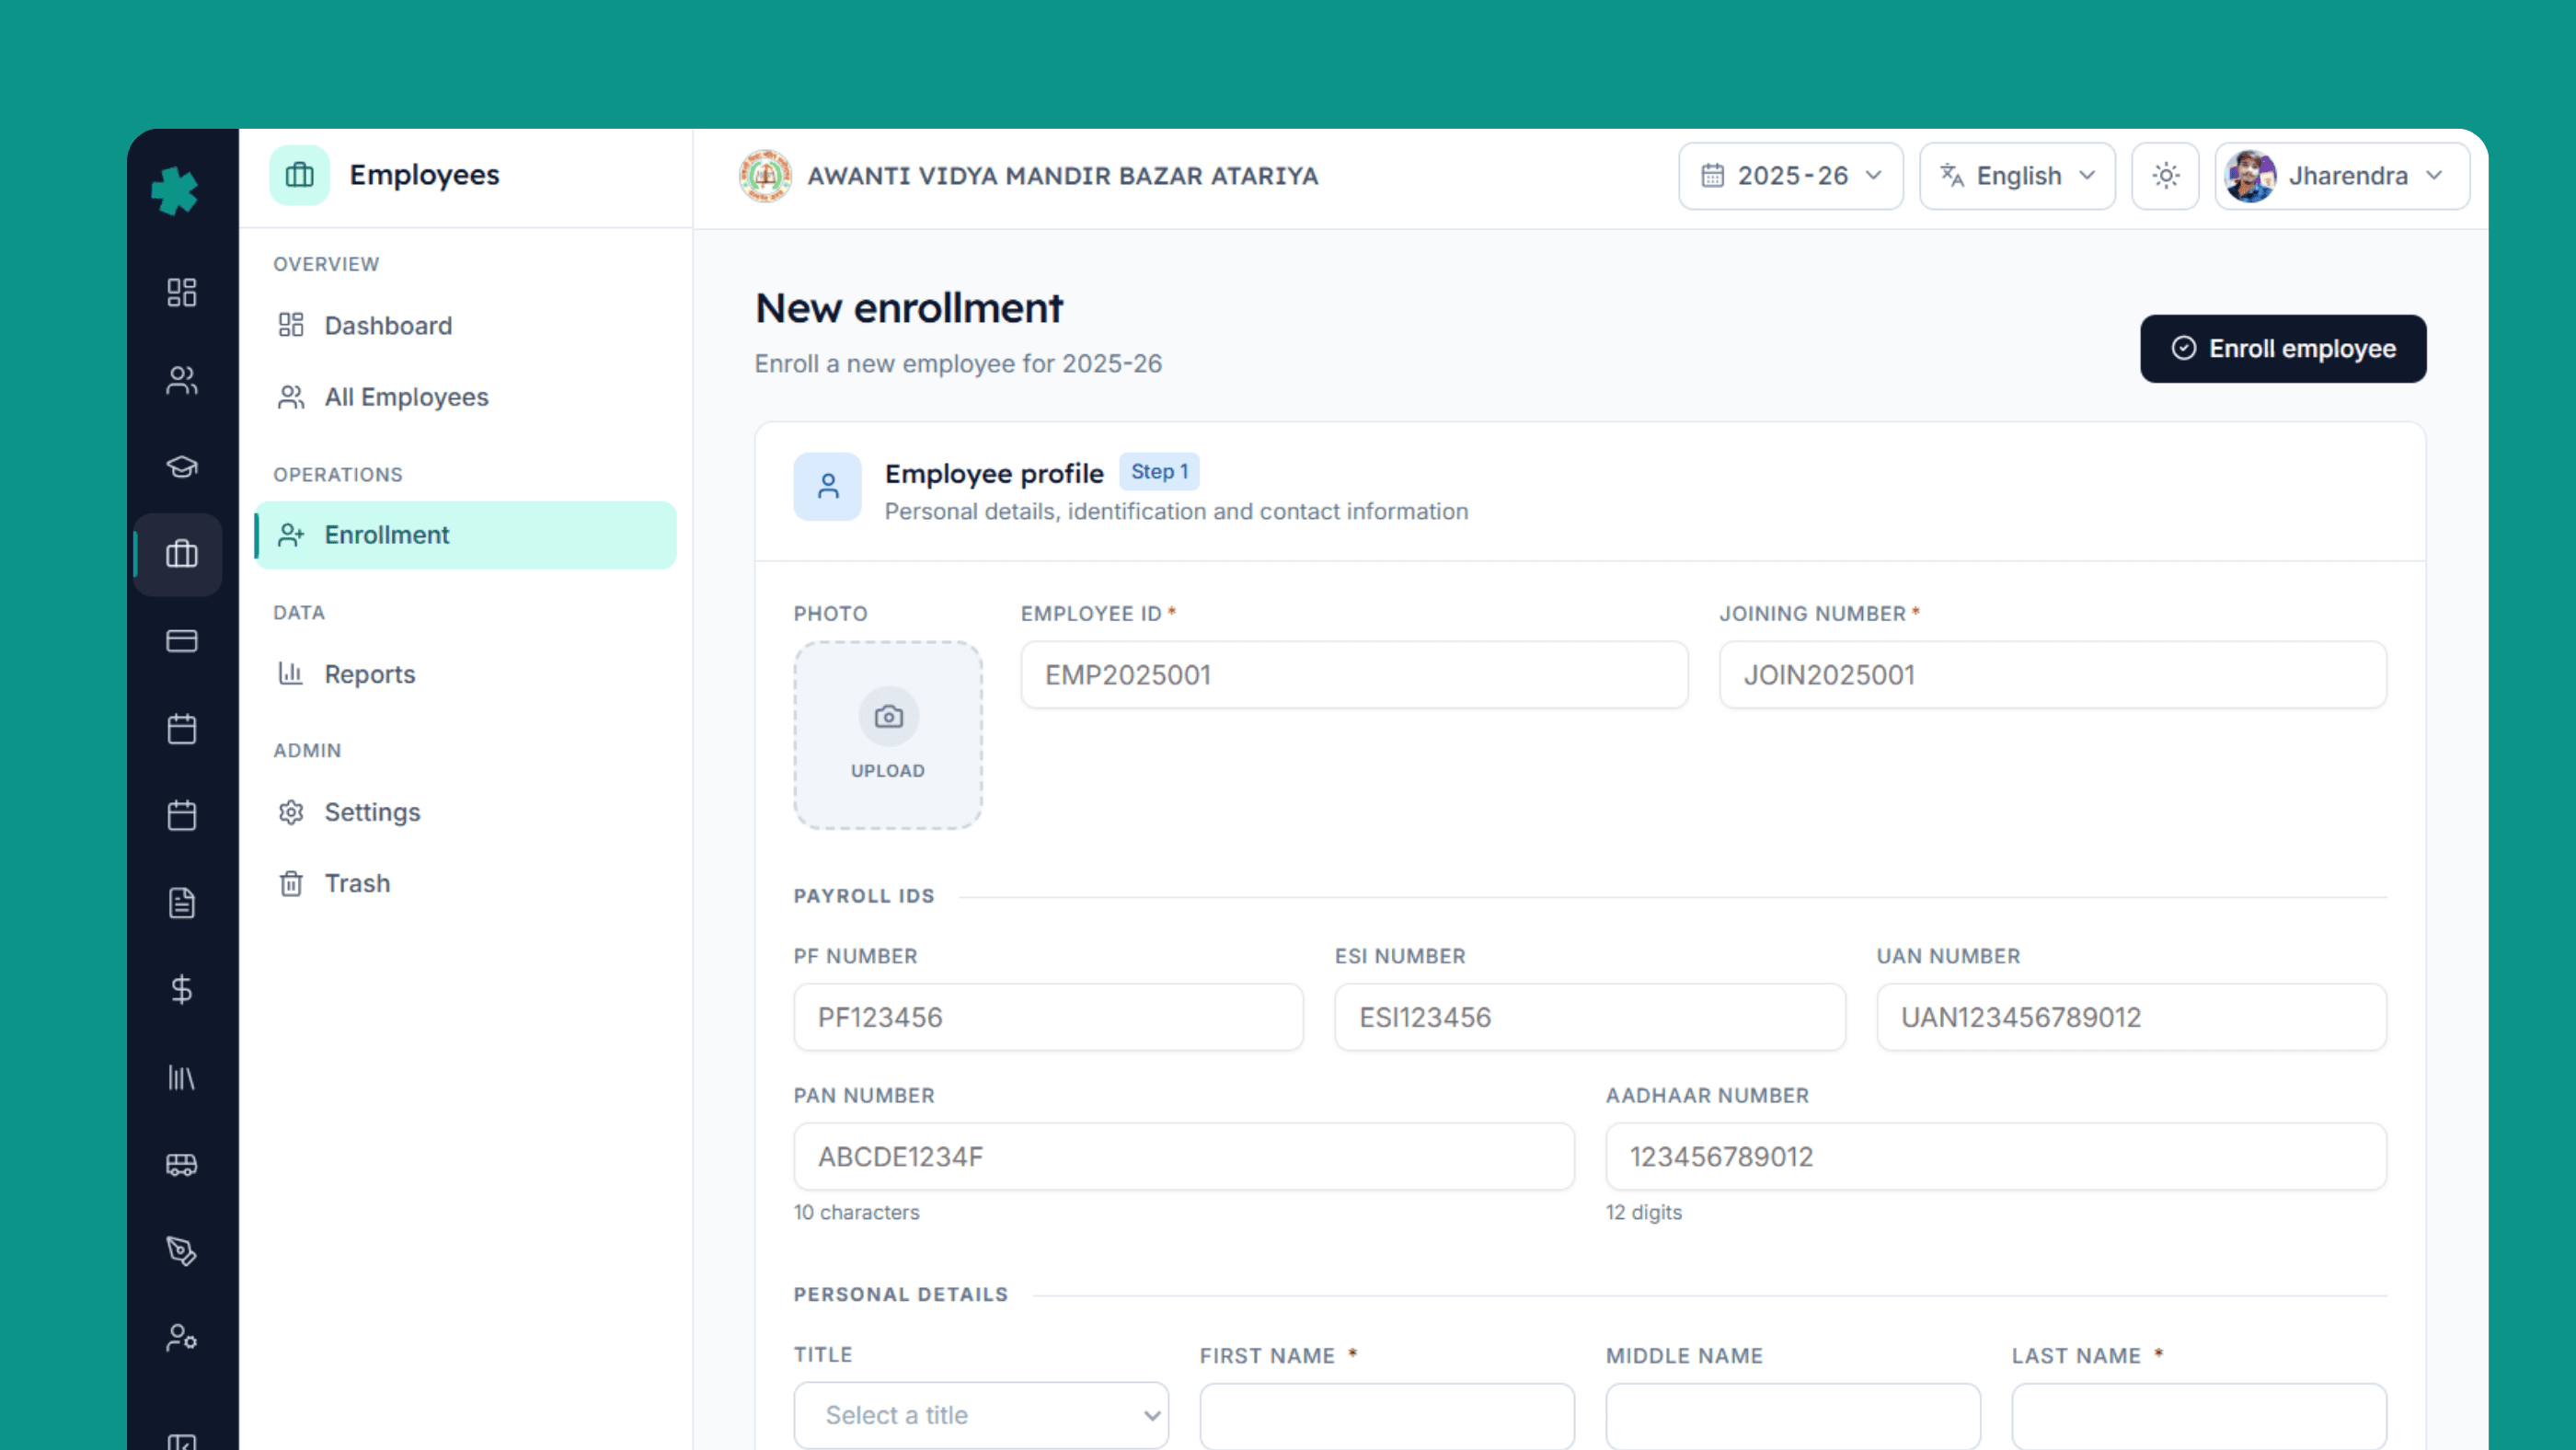Click the Enroll employee button
The height and width of the screenshot is (1450, 2576).
pos(2283,349)
